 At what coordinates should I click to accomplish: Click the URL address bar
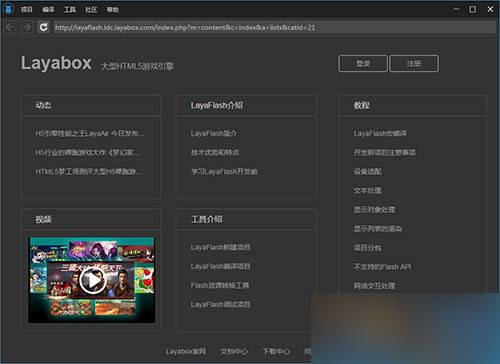coord(274,27)
